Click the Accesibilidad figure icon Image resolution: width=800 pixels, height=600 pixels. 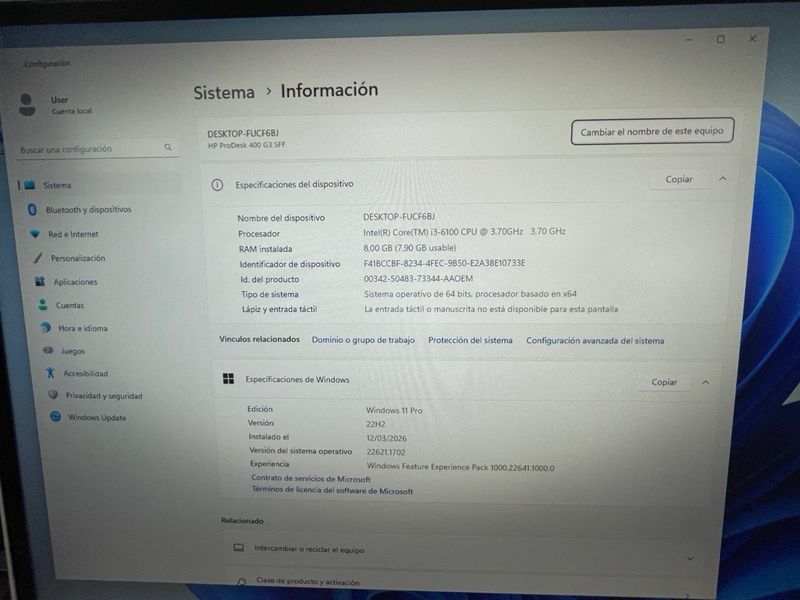[50, 373]
